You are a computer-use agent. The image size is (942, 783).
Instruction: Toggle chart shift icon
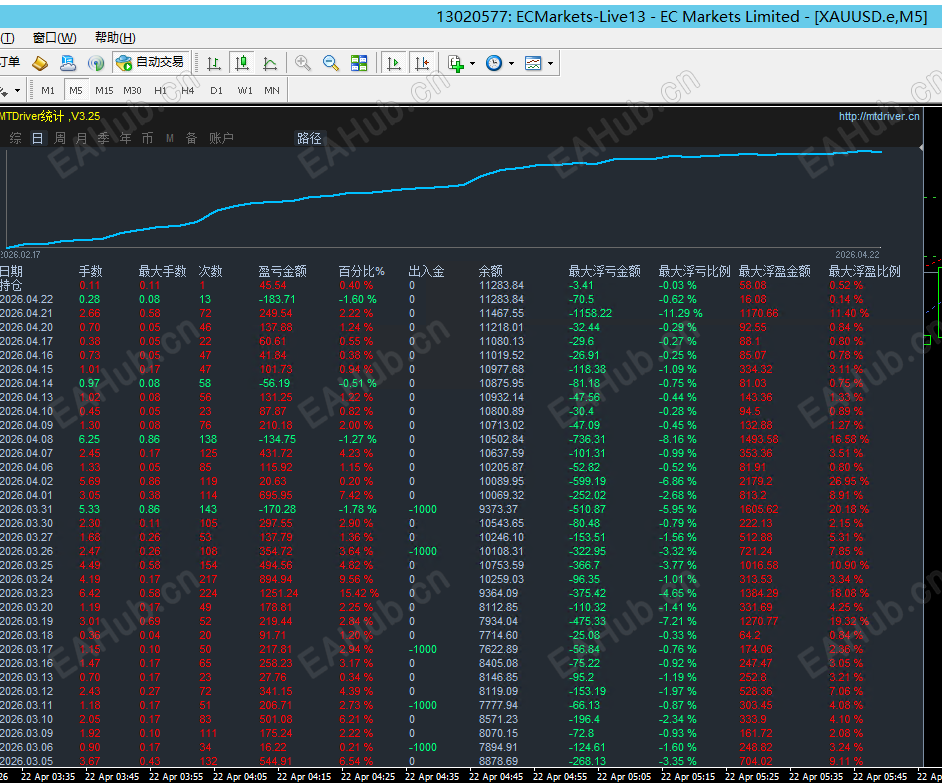(x=422, y=63)
